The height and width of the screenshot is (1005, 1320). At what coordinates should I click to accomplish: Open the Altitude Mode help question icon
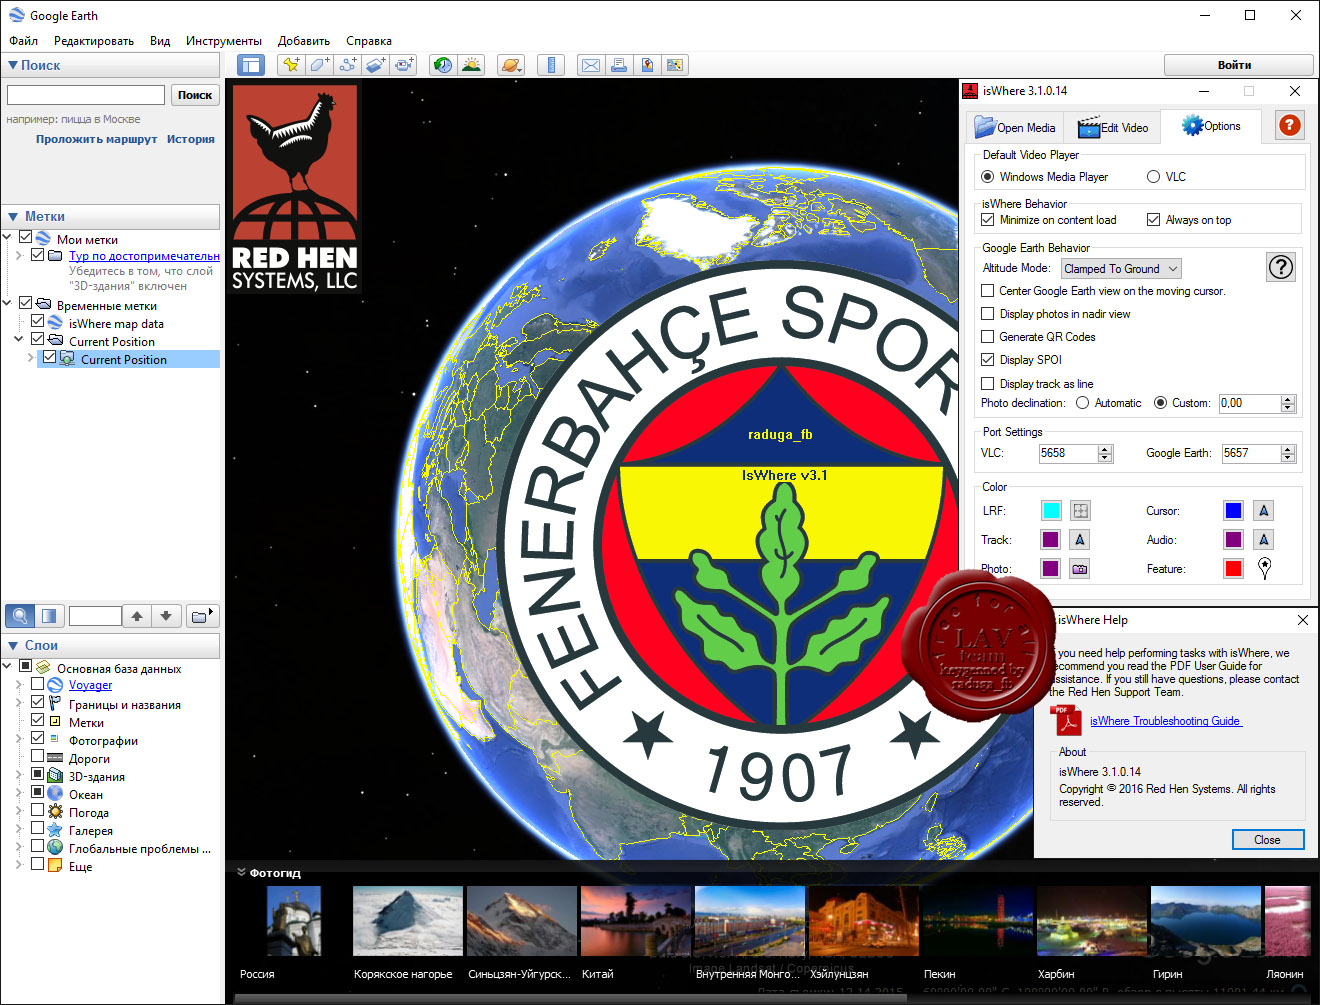pyautogui.click(x=1281, y=267)
